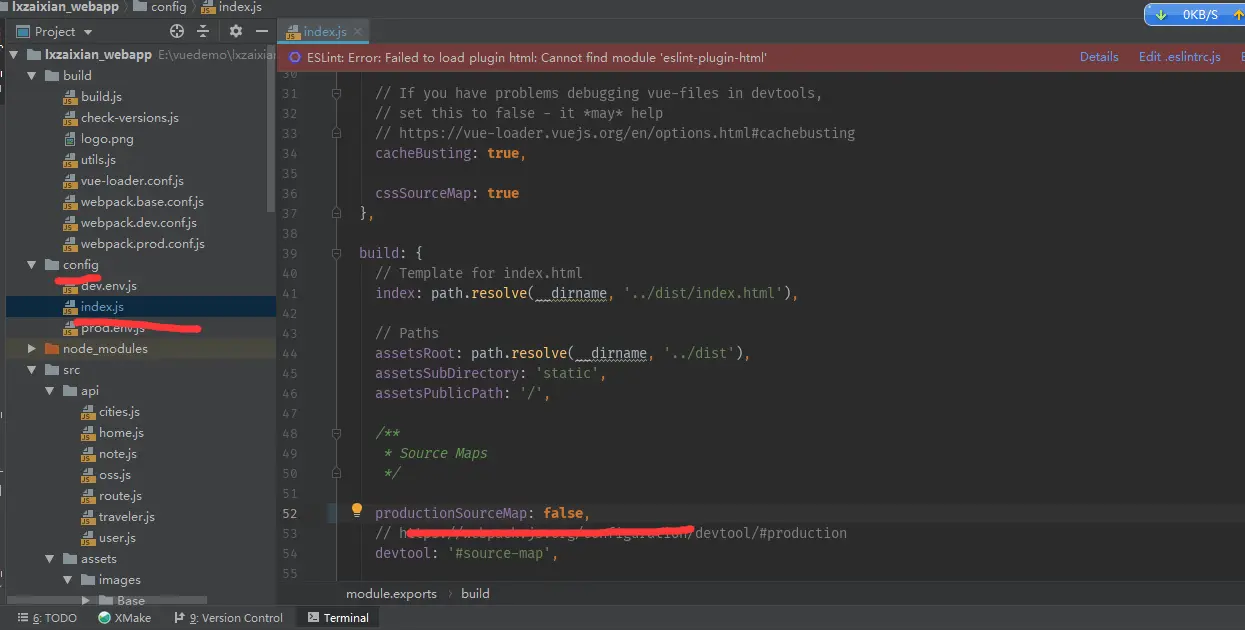Open the 9: Version Control tool window
This screenshot has width=1245, height=630.
click(x=228, y=618)
